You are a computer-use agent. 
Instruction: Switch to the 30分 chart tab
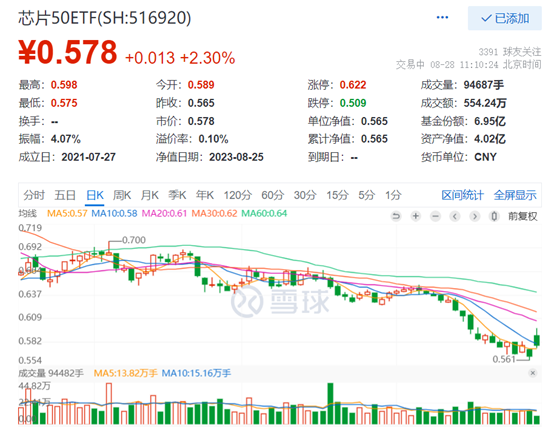click(305, 195)
